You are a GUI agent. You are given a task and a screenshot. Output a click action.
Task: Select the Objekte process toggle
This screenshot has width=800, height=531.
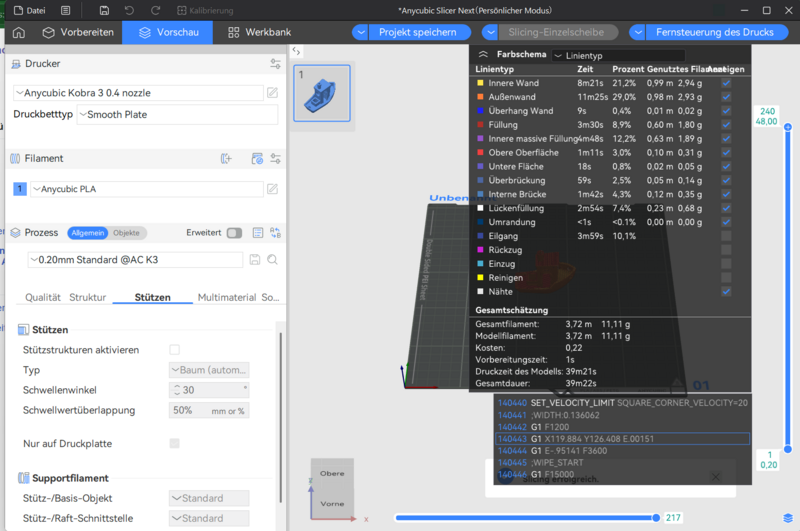click(x=127, y=233)
